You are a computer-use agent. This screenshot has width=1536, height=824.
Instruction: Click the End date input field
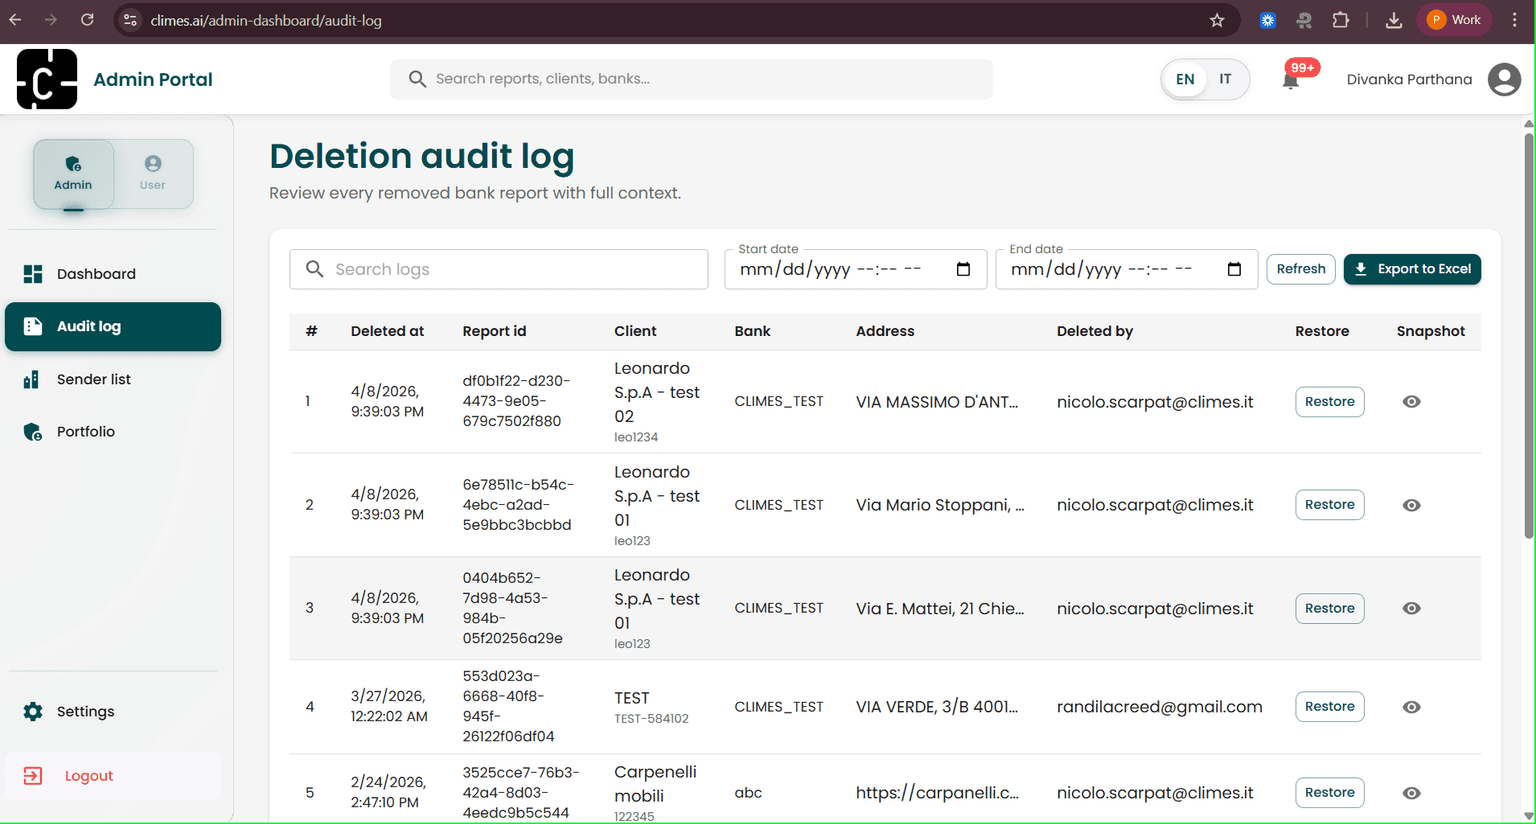(1126, 269)
